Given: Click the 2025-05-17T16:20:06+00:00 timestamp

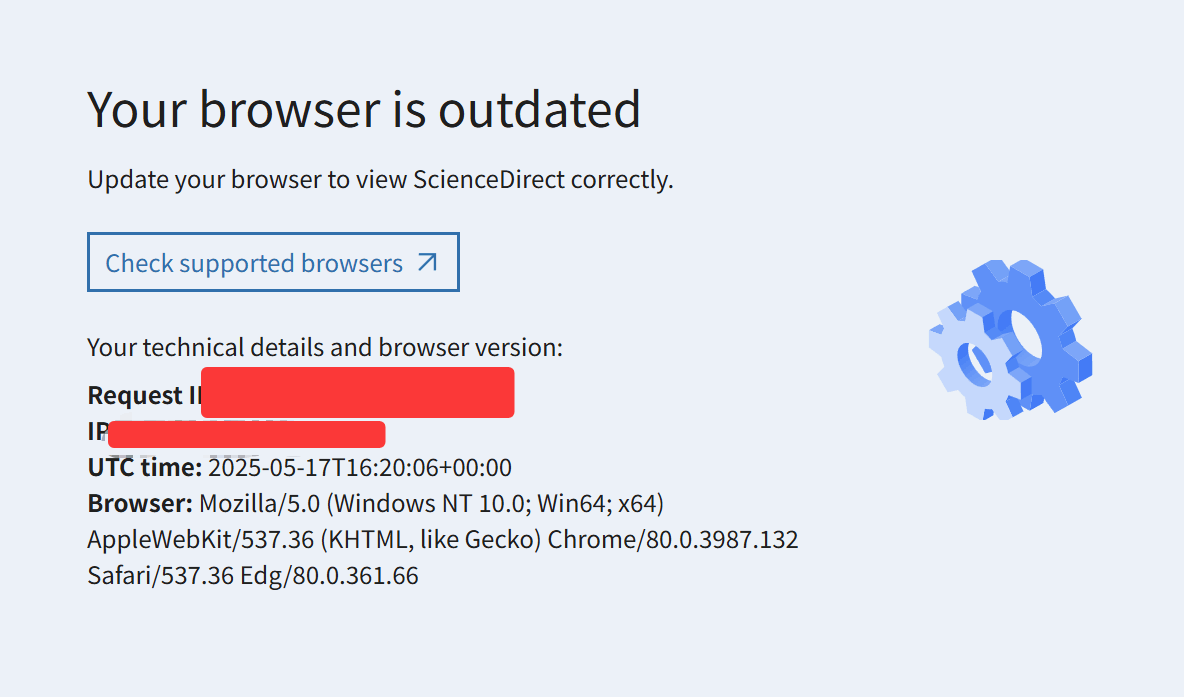Looking at the screenshot, I should 359,467.
